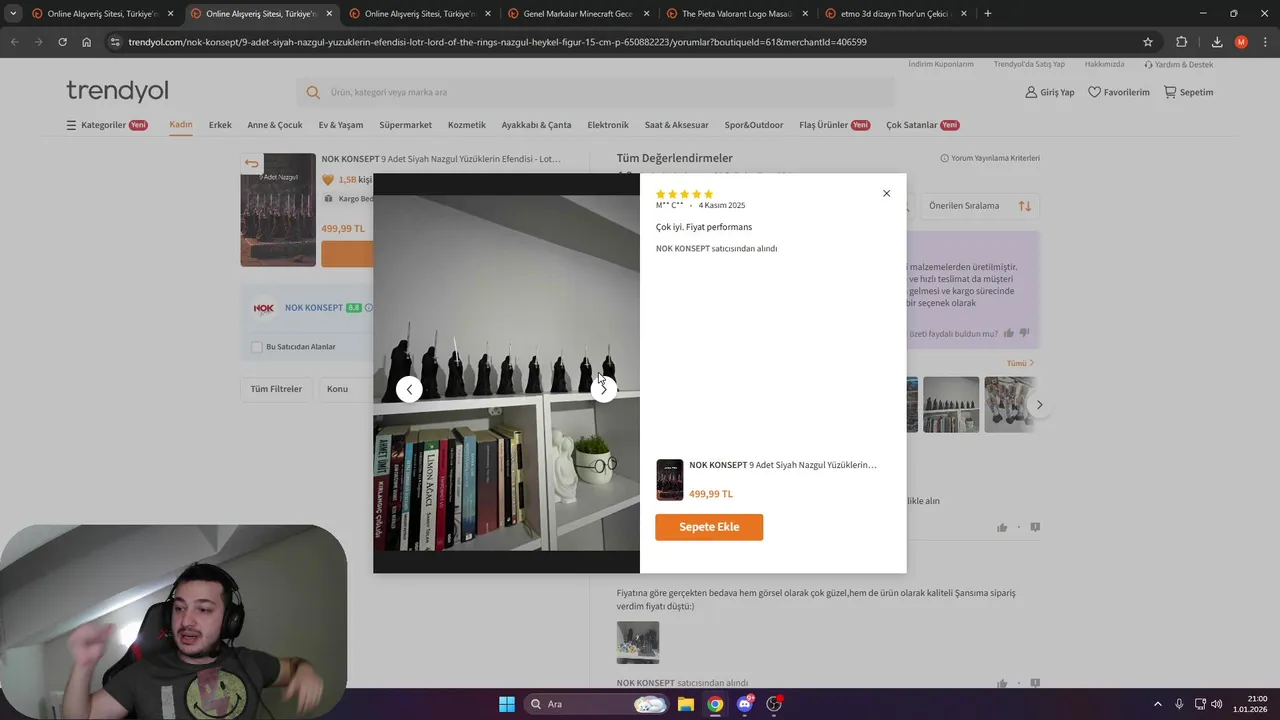This screenshot has height=720, width=1280.
Task: Click browser reload button
Action: click(62, 42)
